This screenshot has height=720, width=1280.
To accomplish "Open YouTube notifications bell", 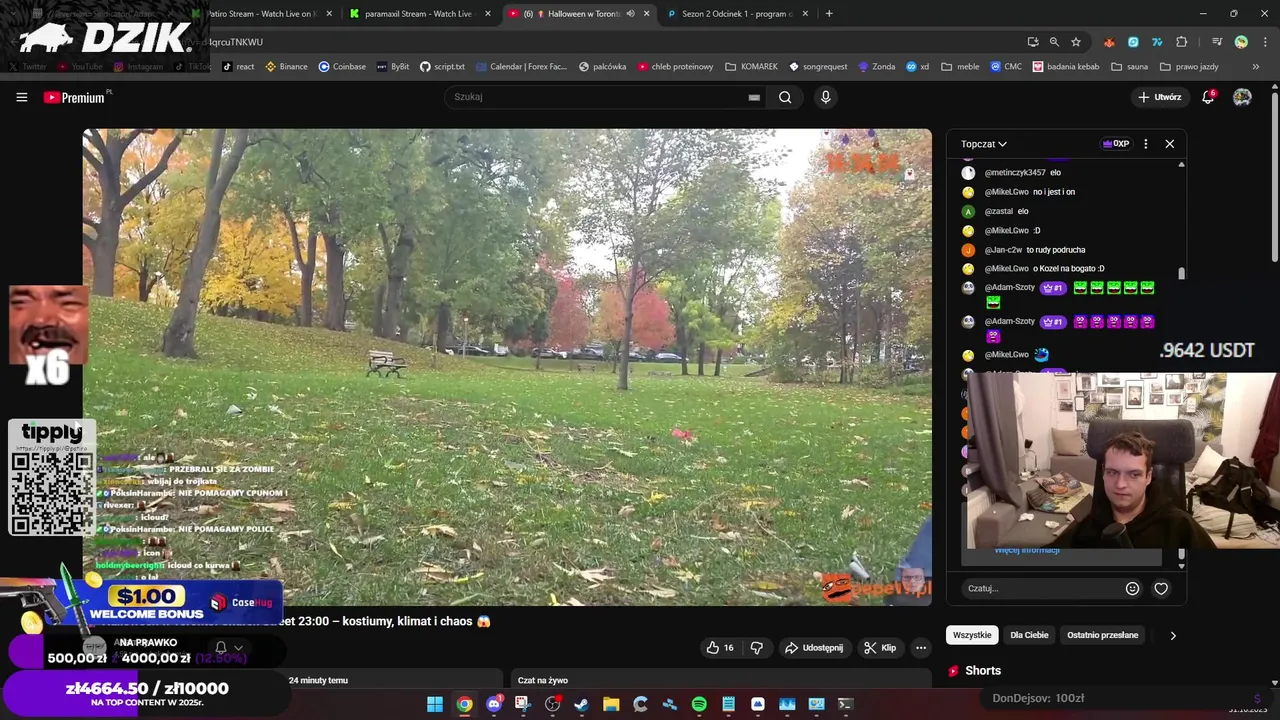I will tap(1208, 97).
